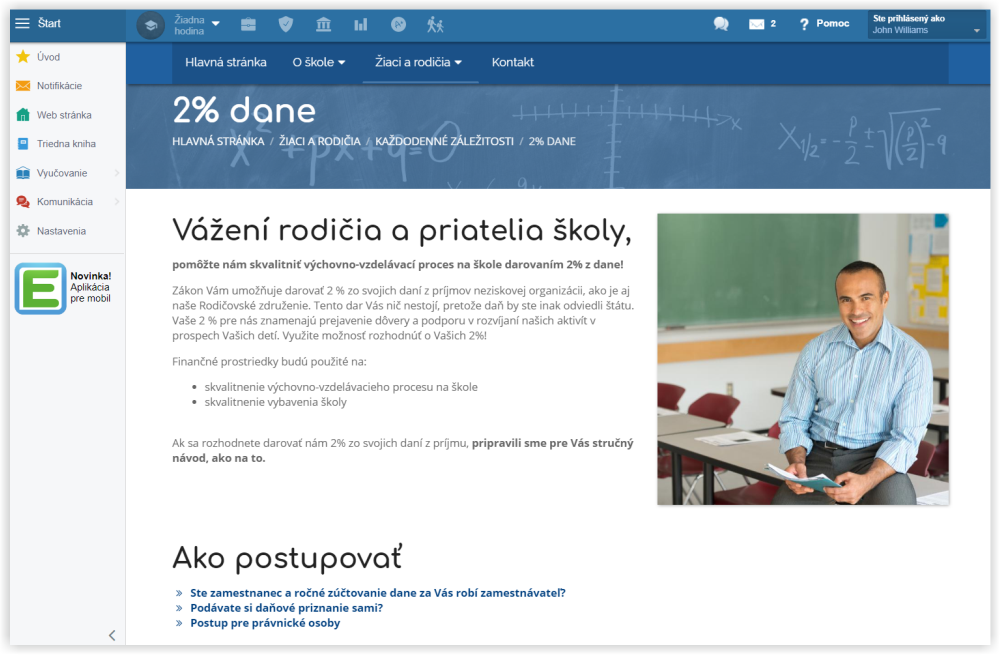This screenshot has width=1000, height=655.
Task: Expand the Žiadna hodina dropdown arrow
Action: coord(216,24)
